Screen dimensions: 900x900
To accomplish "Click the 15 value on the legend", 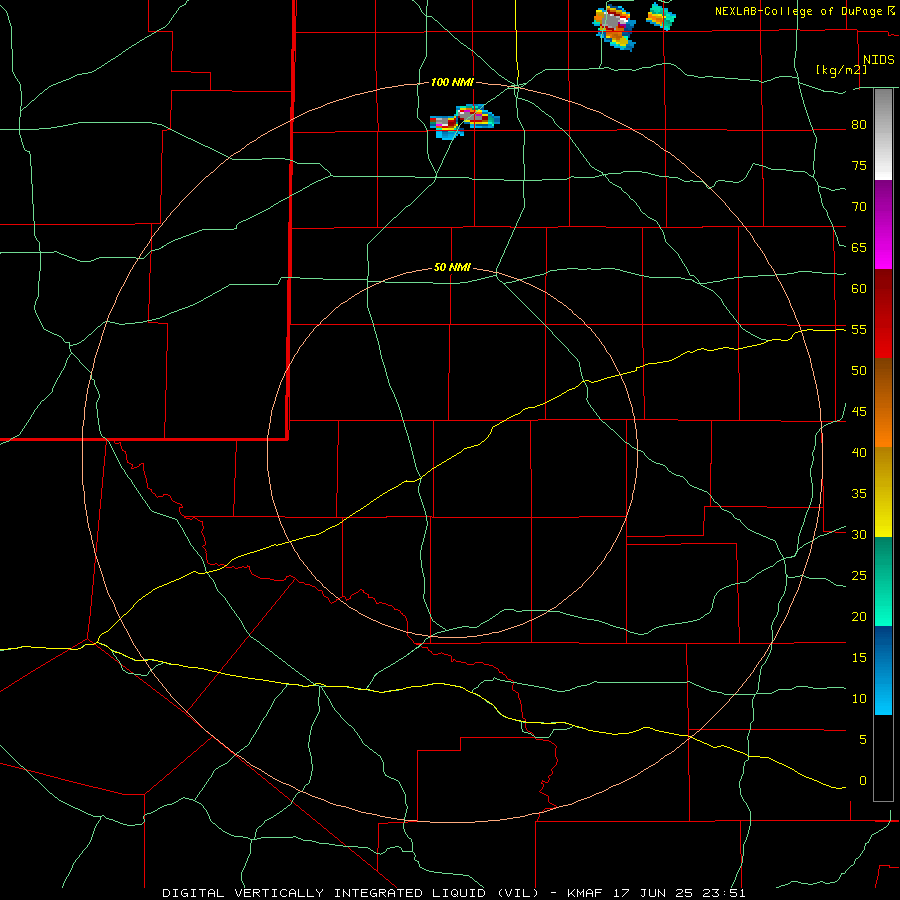I will click(x=859, y=657).
